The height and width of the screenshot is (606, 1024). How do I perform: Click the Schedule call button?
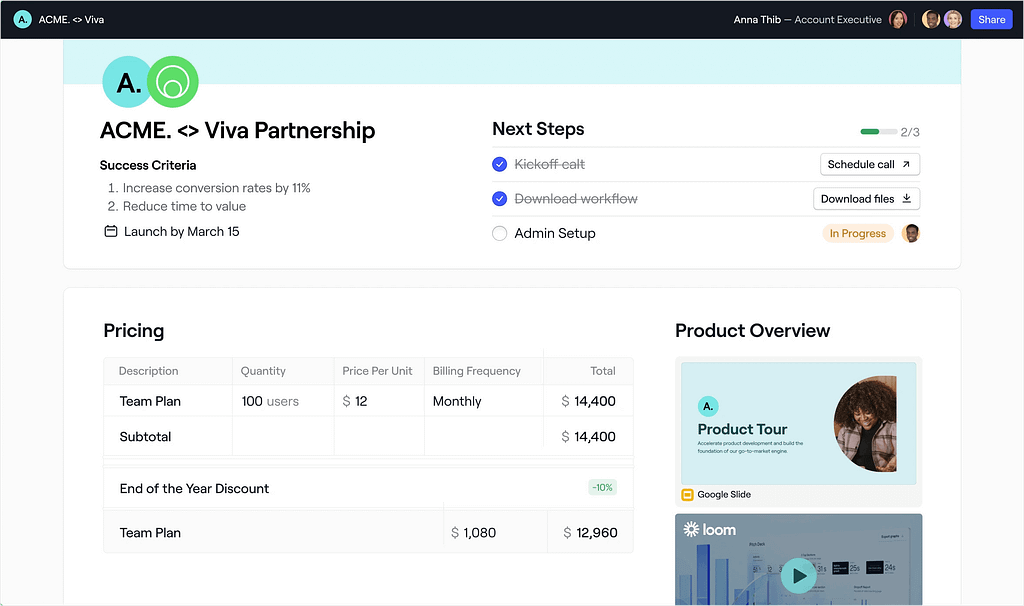click(870, 165)
